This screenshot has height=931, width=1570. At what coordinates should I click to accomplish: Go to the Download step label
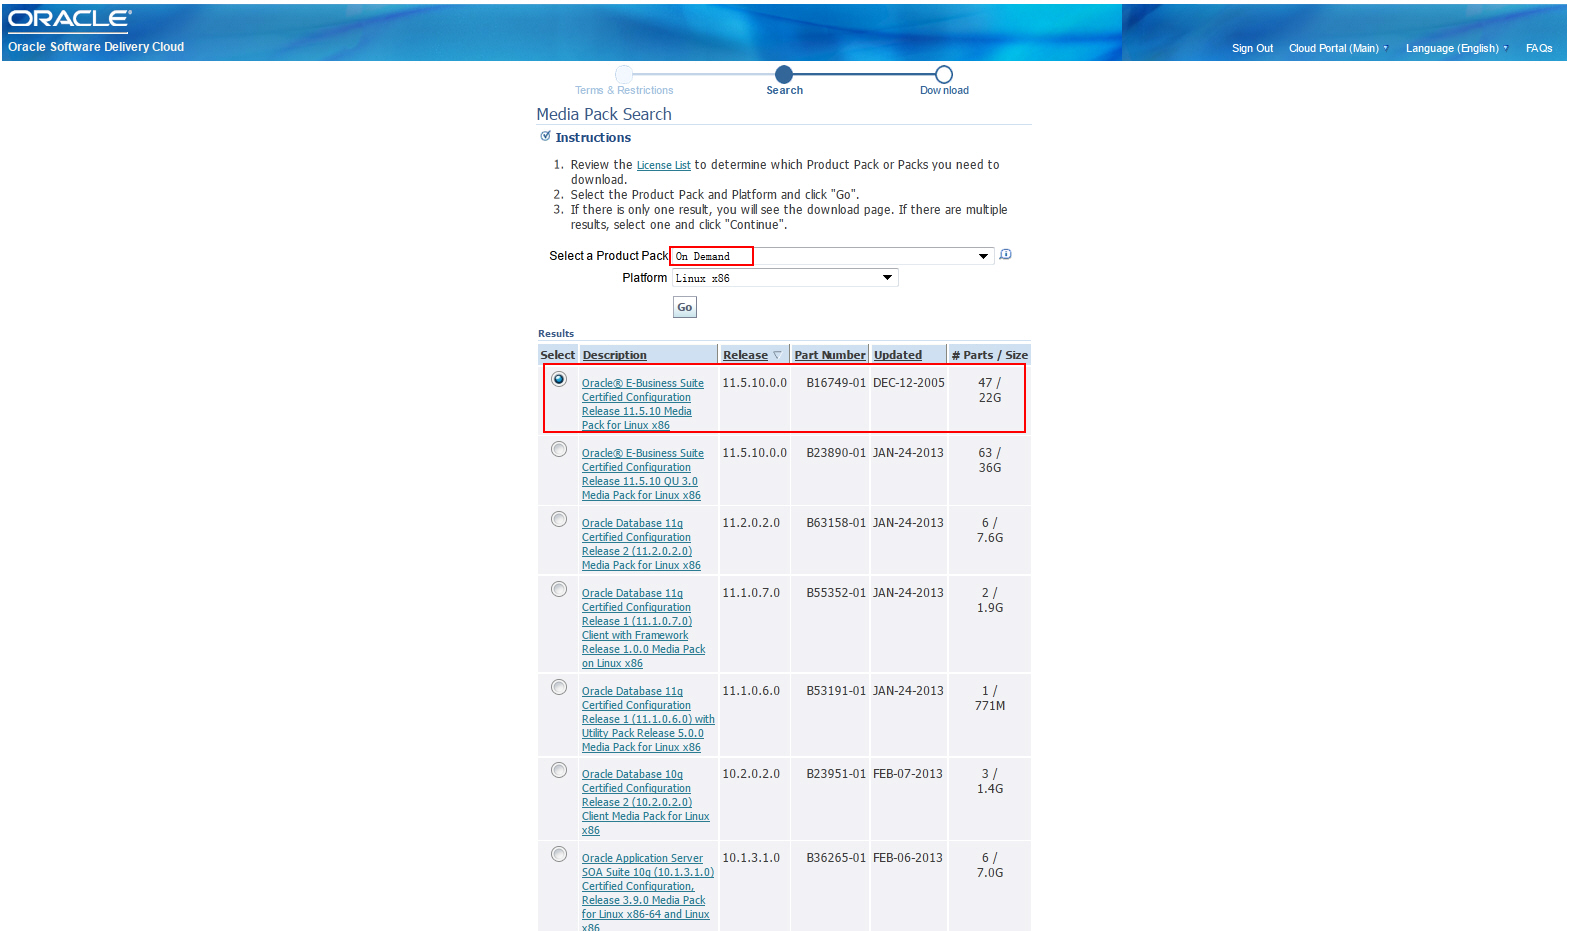click(944, 90)
